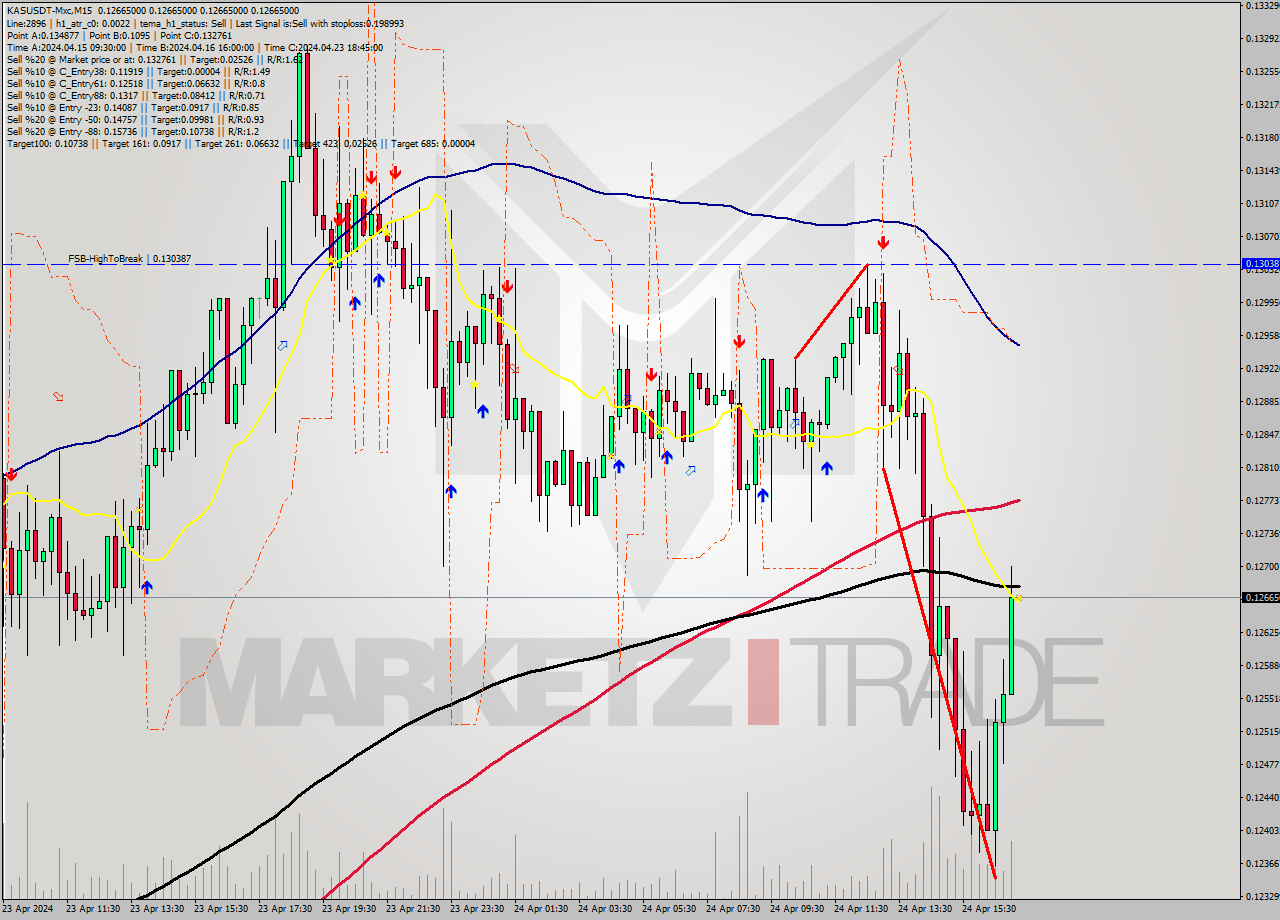1280x920 pixels.
Task: Click the blue 0.13038 price tag
Action: (x=1260, y=264)
